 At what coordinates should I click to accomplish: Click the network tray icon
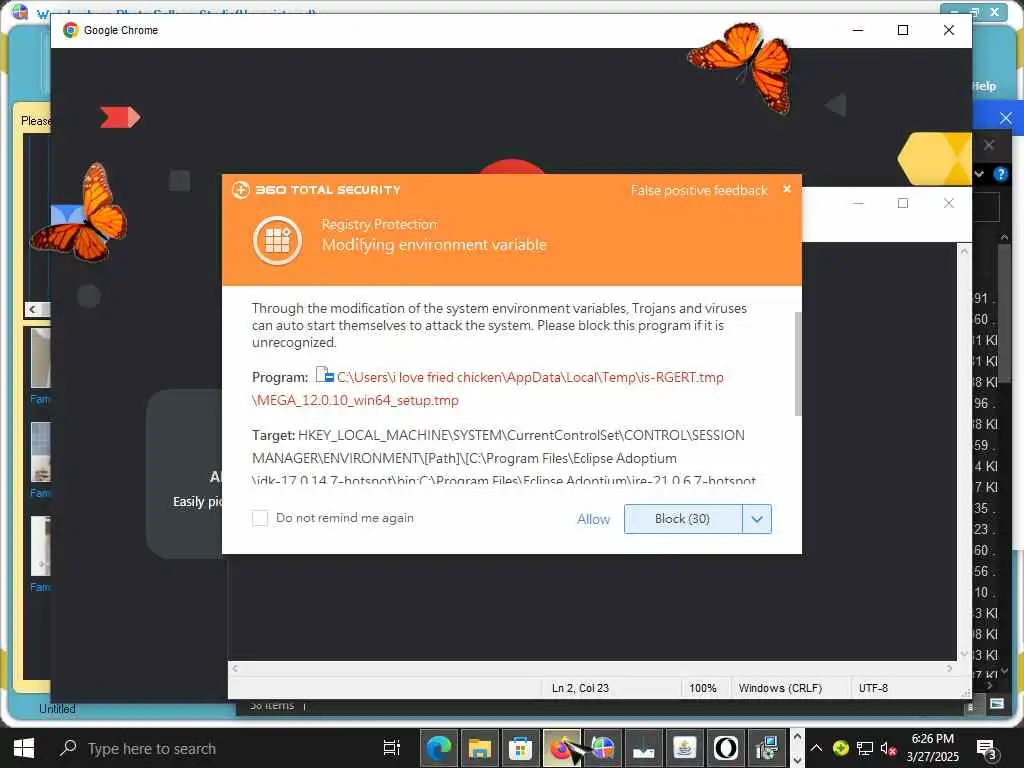tap(865, 748)
